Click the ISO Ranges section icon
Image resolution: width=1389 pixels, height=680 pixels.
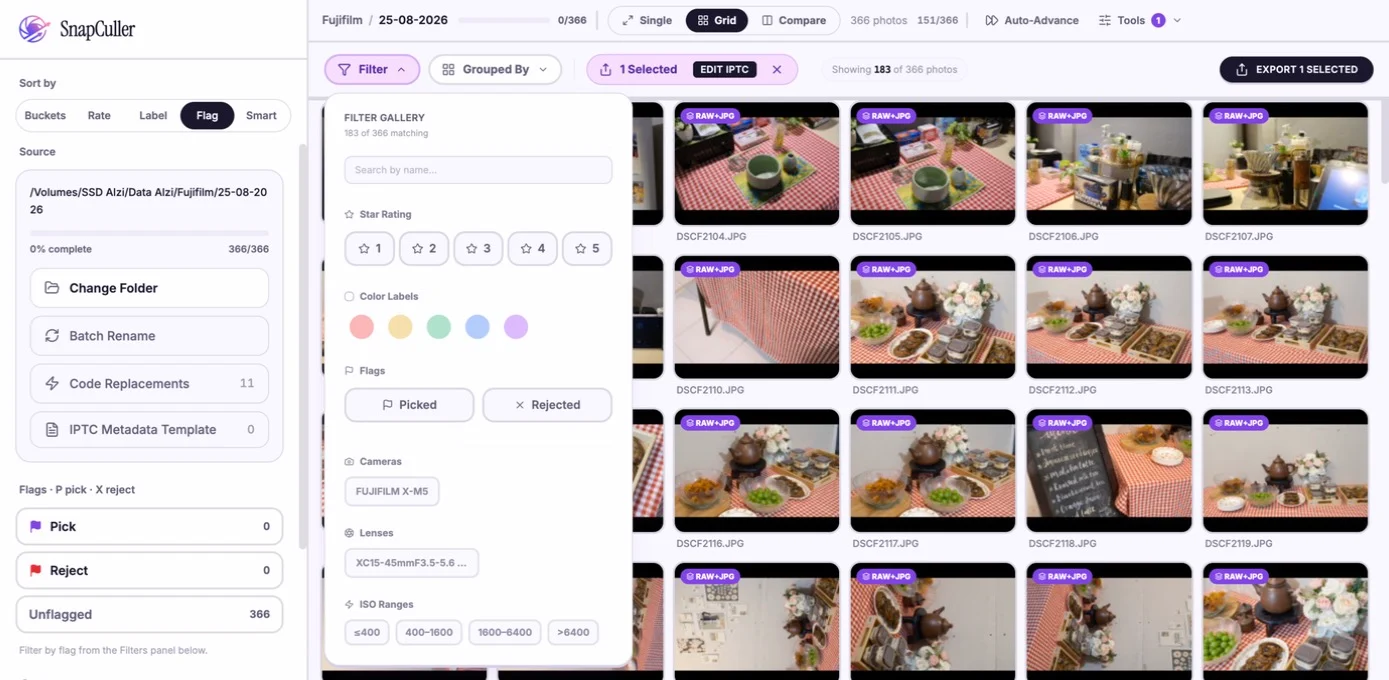tap(349, 604)
